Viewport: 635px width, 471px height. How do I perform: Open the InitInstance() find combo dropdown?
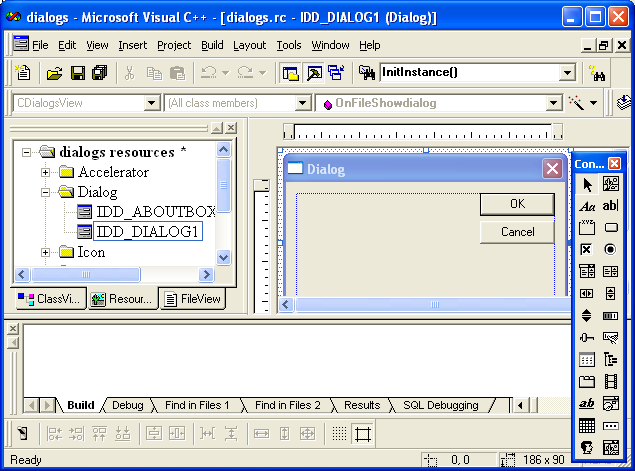tap(567, 73)
